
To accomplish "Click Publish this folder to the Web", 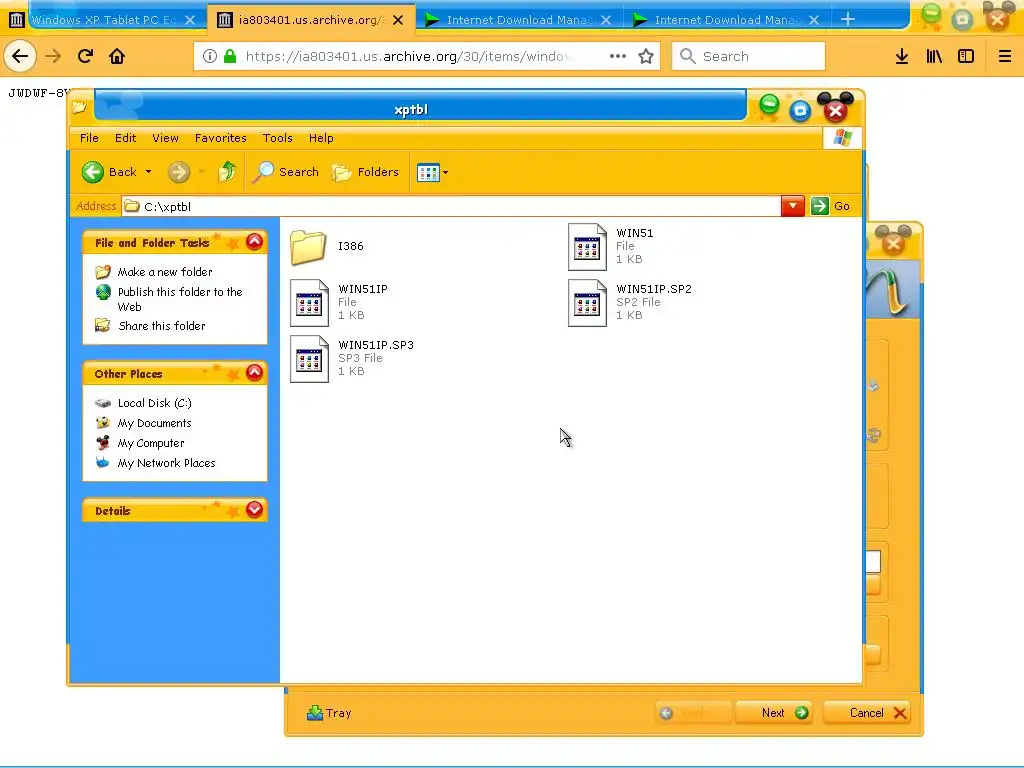I will 180,299.
